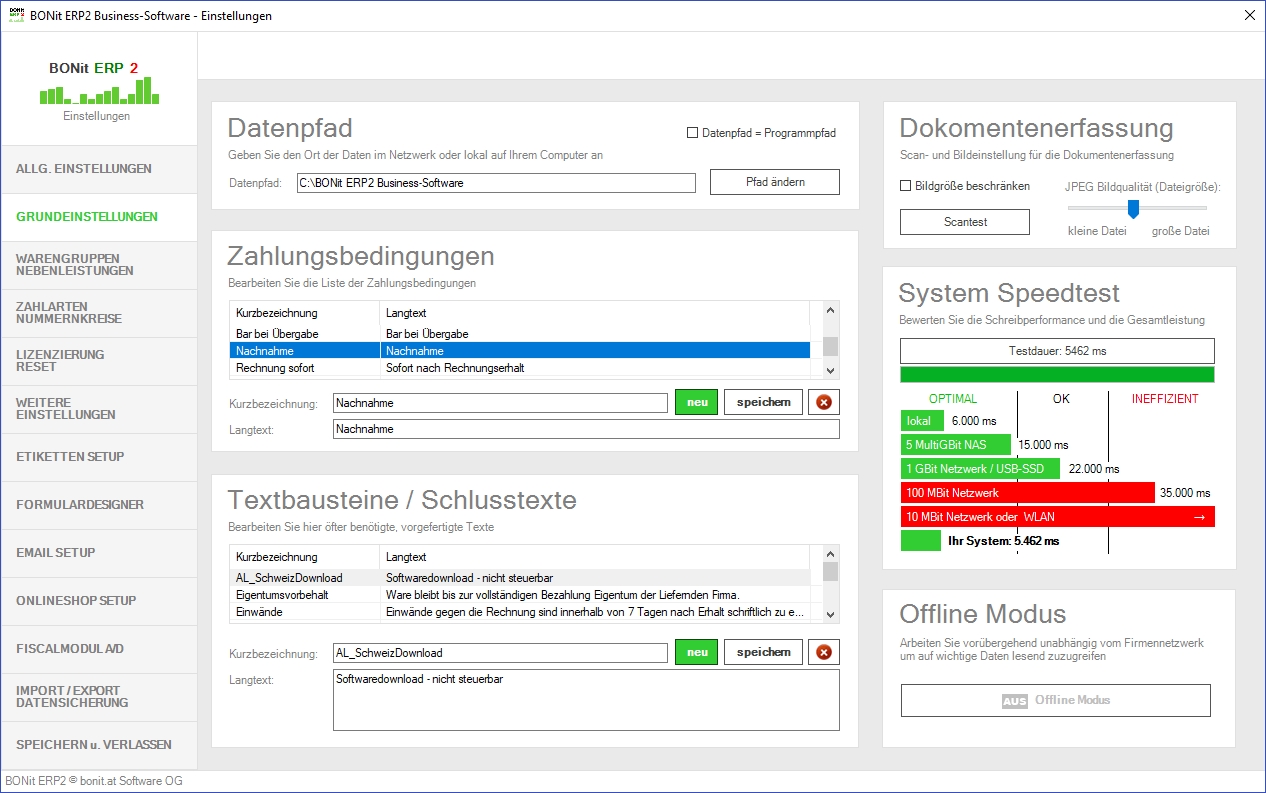Save the AL_SchweizDownload text block
This screenshot has width=1266, height=793.
pyautogui.click(x=763, y=652)
